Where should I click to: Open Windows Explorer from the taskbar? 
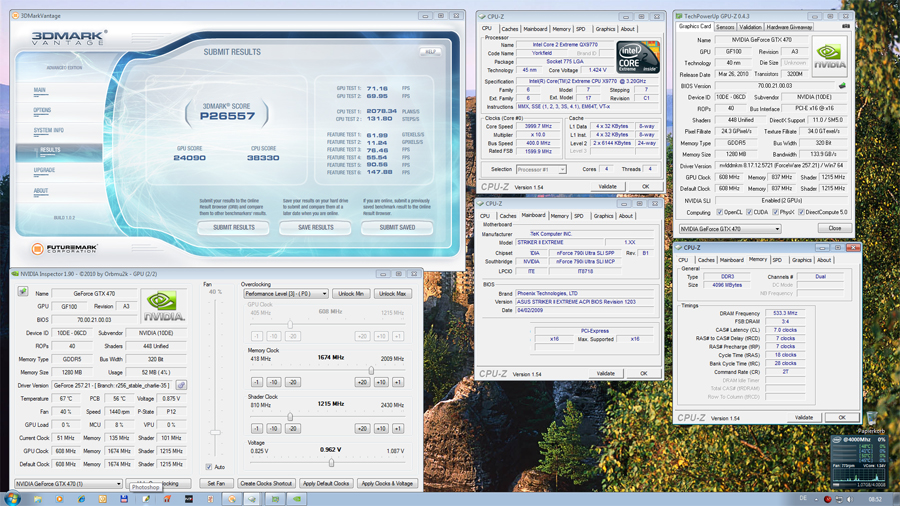coord(37,499)
